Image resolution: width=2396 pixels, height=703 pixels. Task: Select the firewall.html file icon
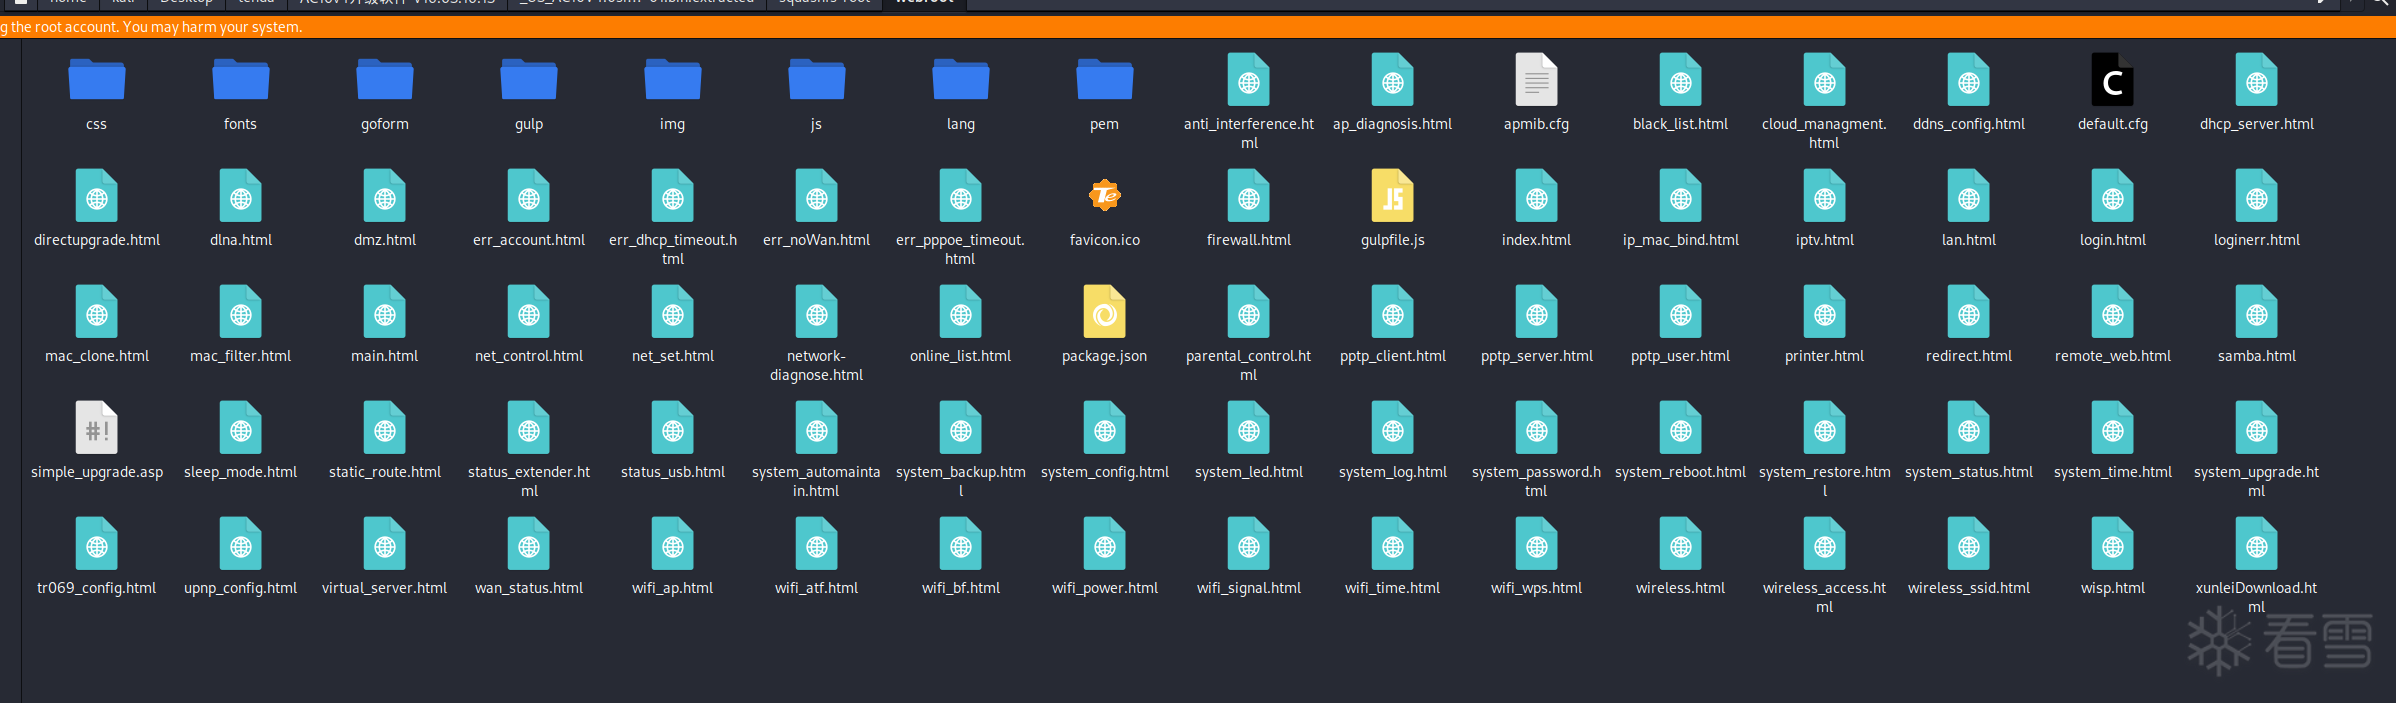tap(1248, 196)
